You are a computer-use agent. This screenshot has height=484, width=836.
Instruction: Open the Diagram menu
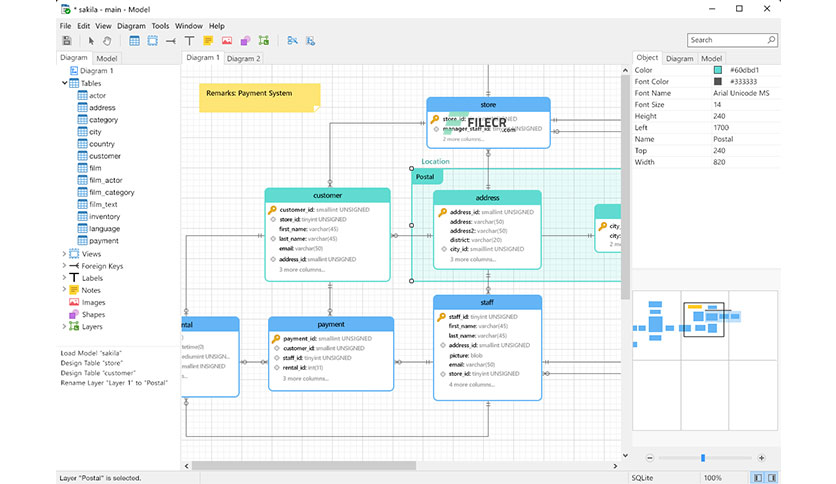pyautogui.click(x=131, y=26)
